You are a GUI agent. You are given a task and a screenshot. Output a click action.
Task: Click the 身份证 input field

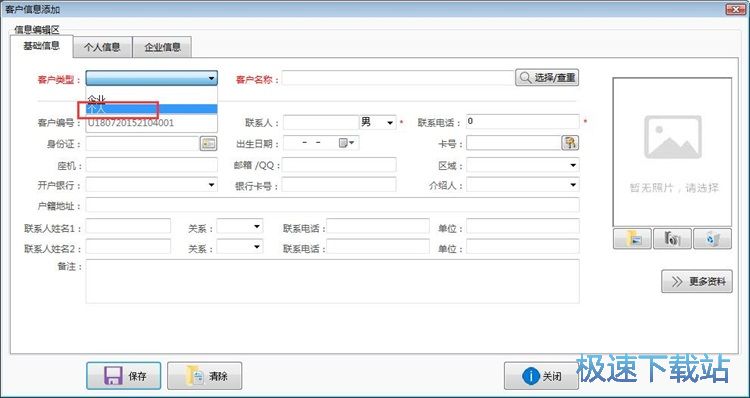coord(143,144)
